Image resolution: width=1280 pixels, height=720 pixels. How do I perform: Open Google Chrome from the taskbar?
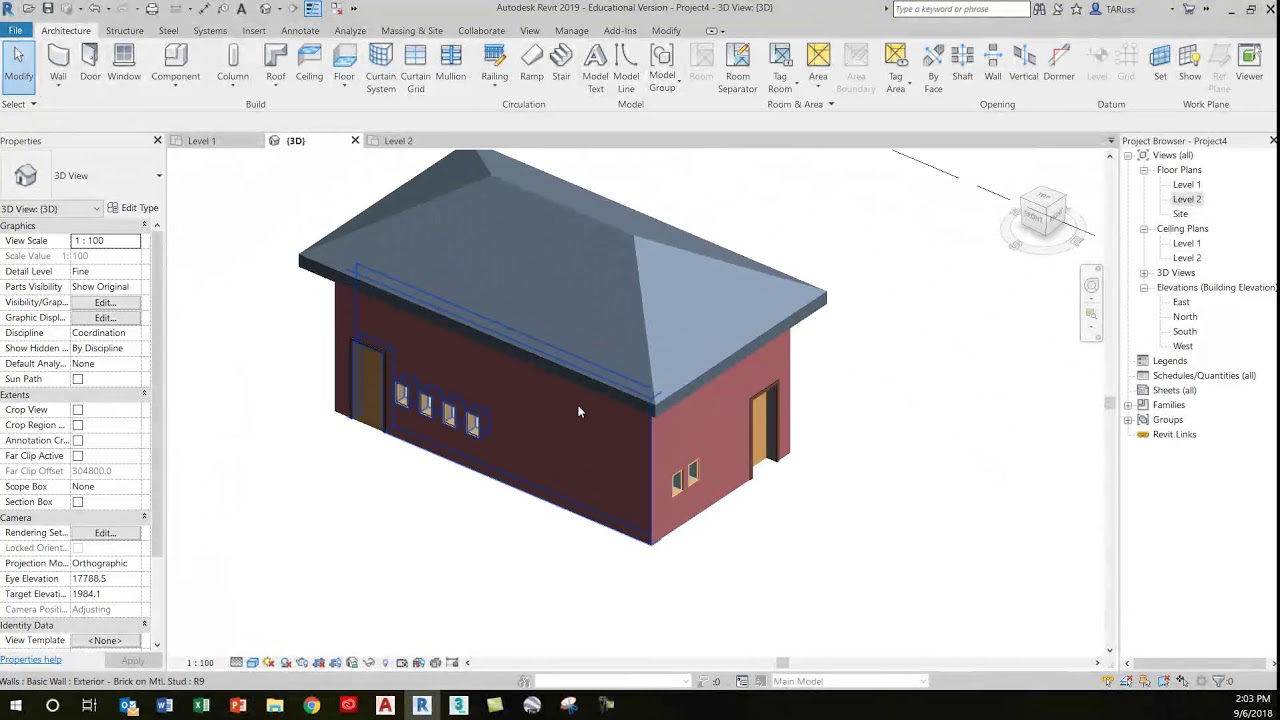pyautogui.click(x=312, y=705)
